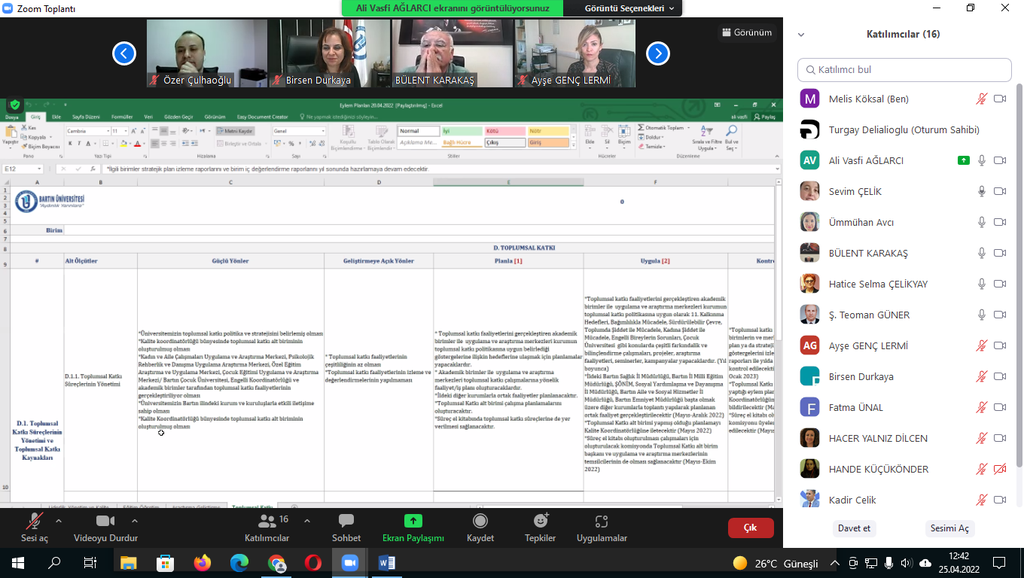Viewport: 1024px width, 578px height.
Task: Click Ekran Paylaşımı screen share icon
Action: click(413, 521)
